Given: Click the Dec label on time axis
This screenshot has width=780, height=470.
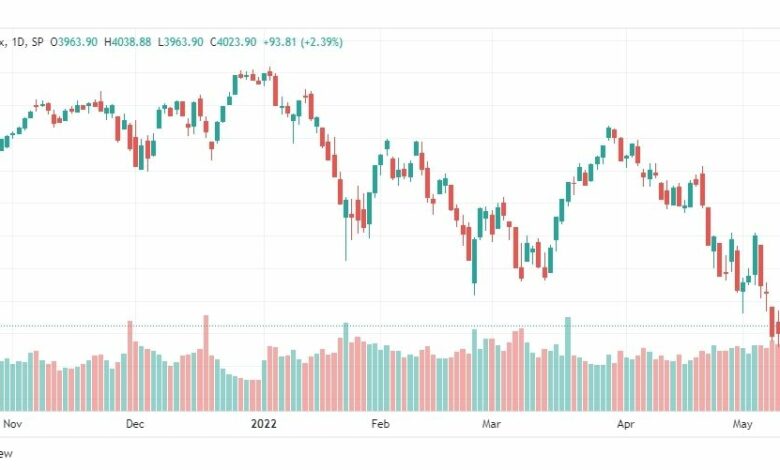Looking at the screenshot, I should pyautogui.click(x=135, y=424).
